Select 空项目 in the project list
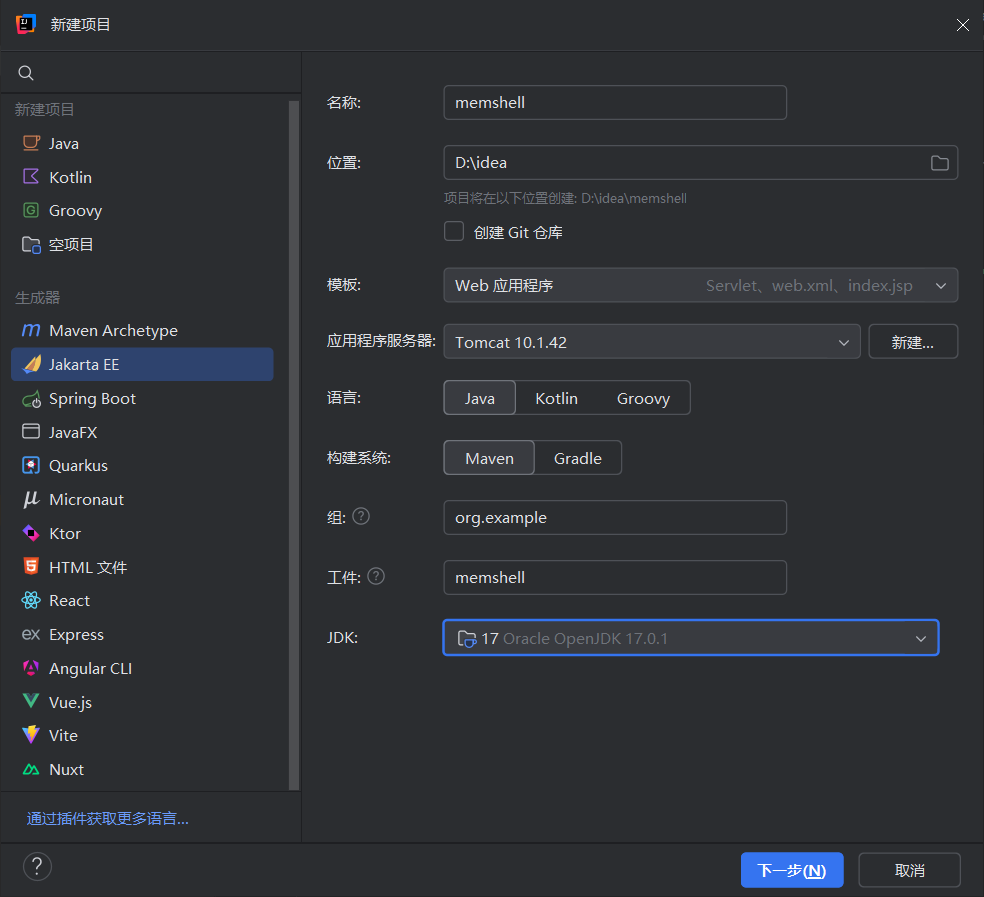 pyautogui.click(x=71, y=245)
